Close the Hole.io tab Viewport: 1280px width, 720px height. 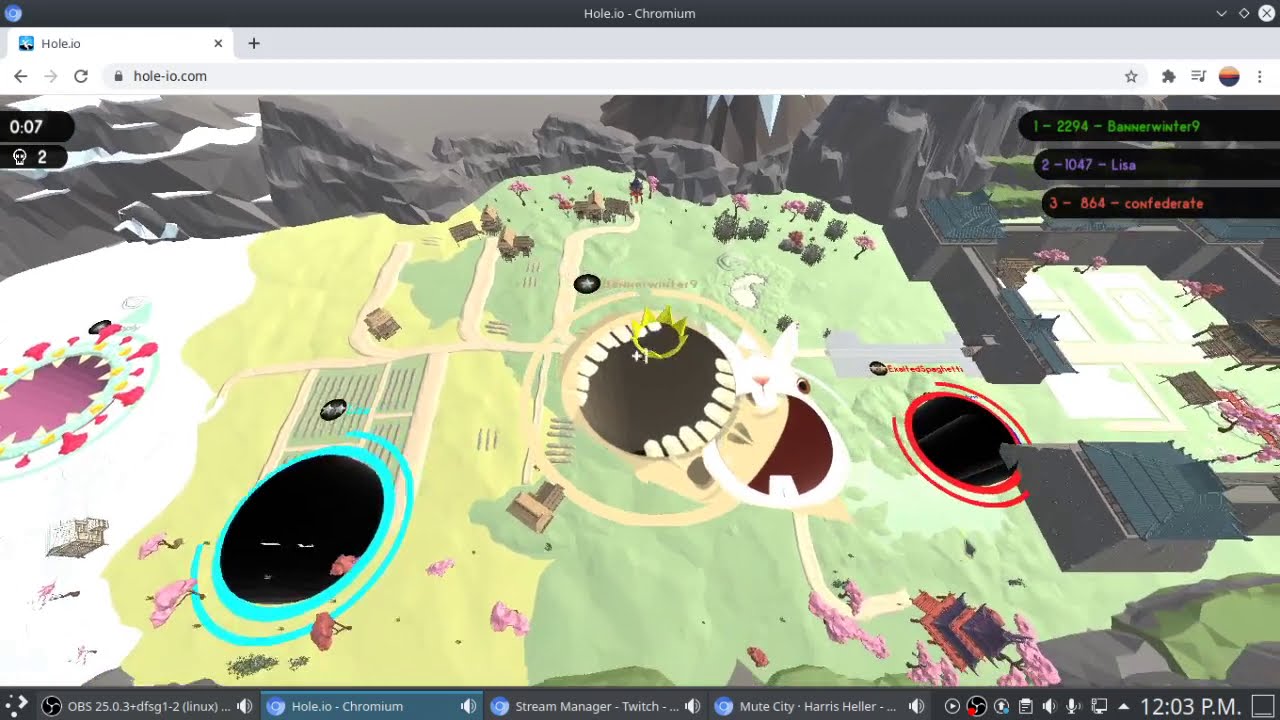[x=218, y=43]
